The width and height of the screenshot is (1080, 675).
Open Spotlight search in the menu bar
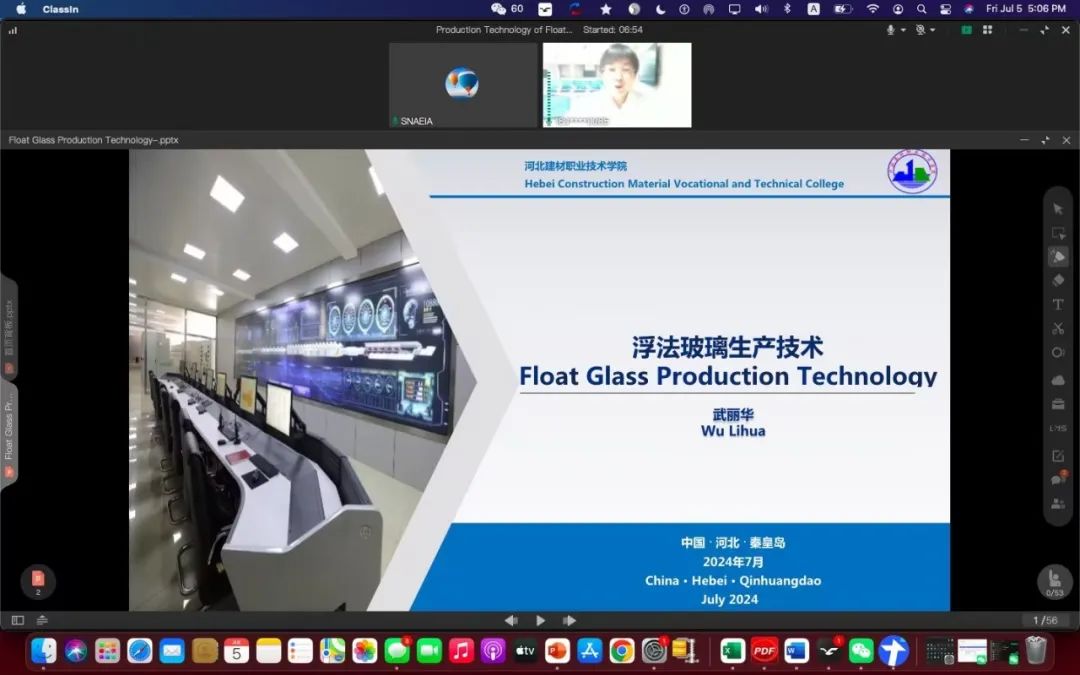922,9
